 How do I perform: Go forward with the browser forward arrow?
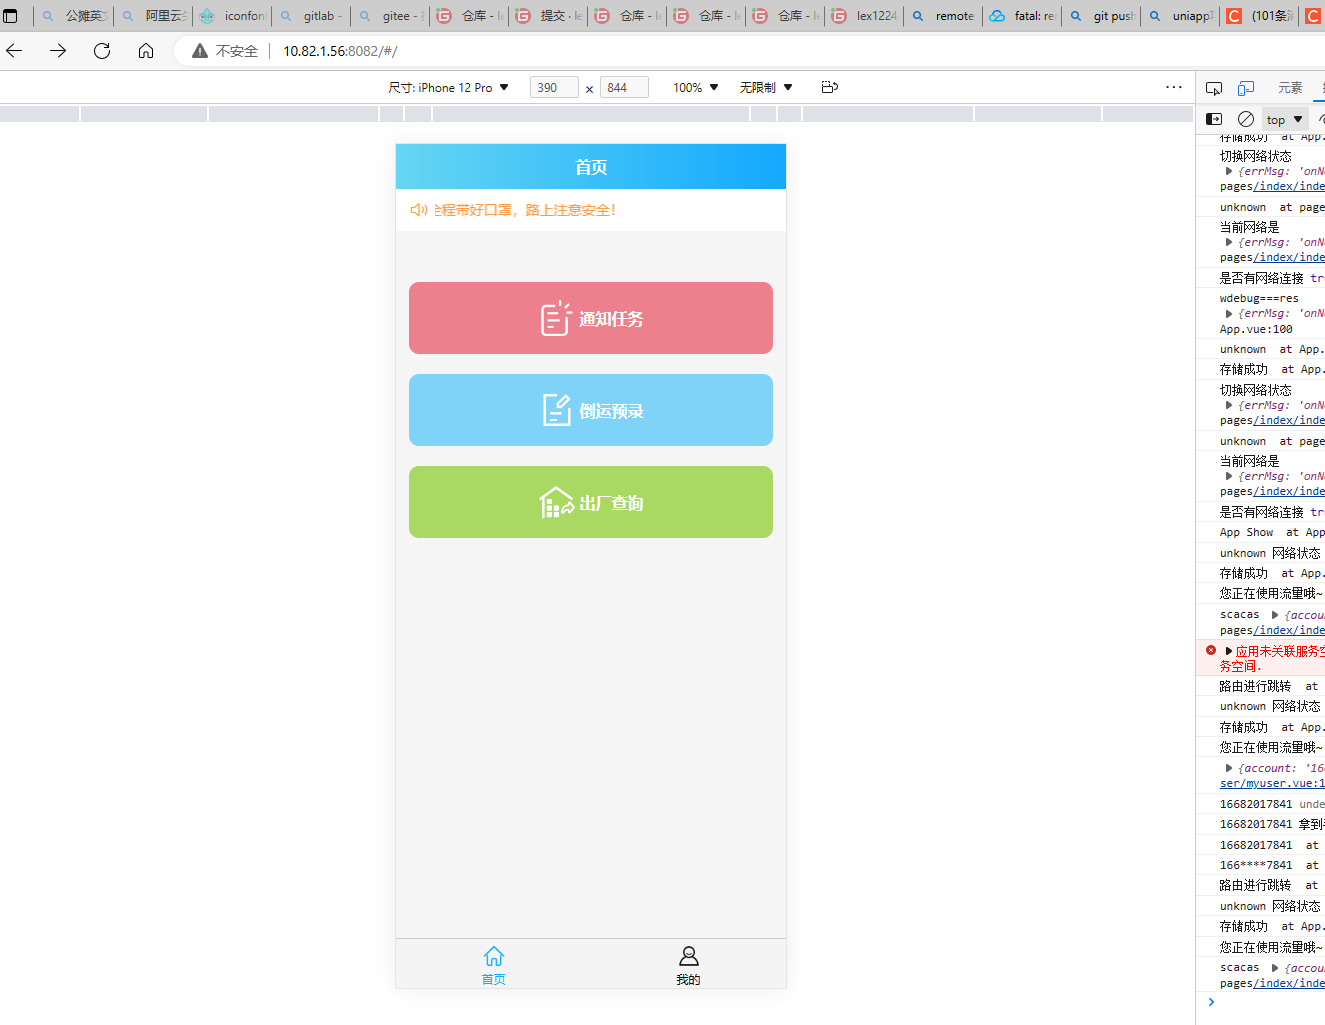(58, 51)
